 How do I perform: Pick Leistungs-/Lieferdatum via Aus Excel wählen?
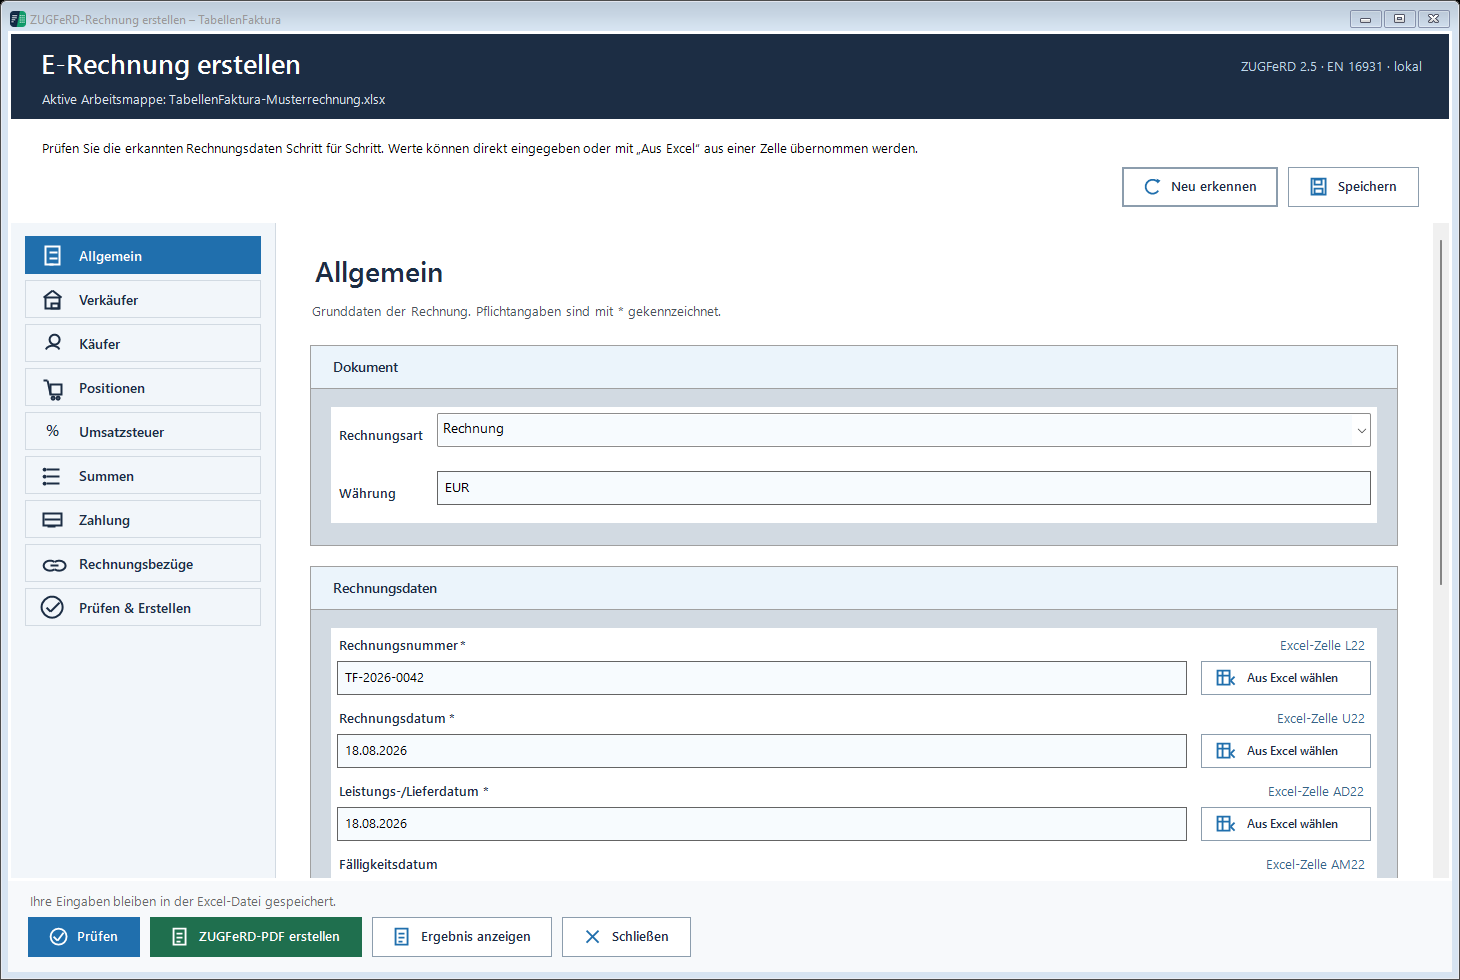1286,824
